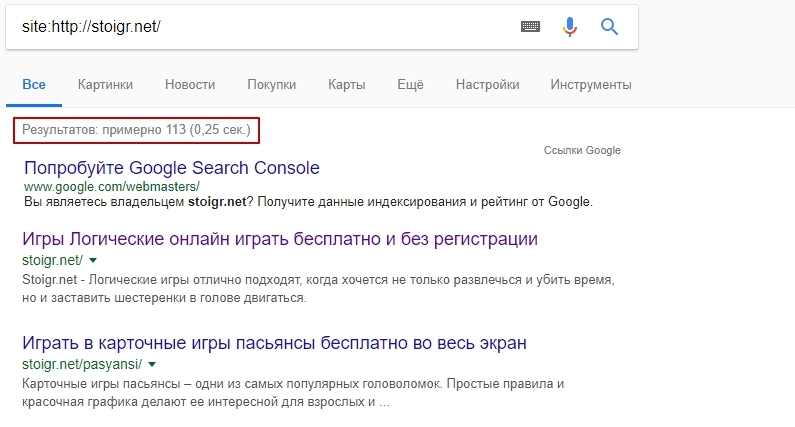
Task: Open Настройки menu
Action: (488, 85)
